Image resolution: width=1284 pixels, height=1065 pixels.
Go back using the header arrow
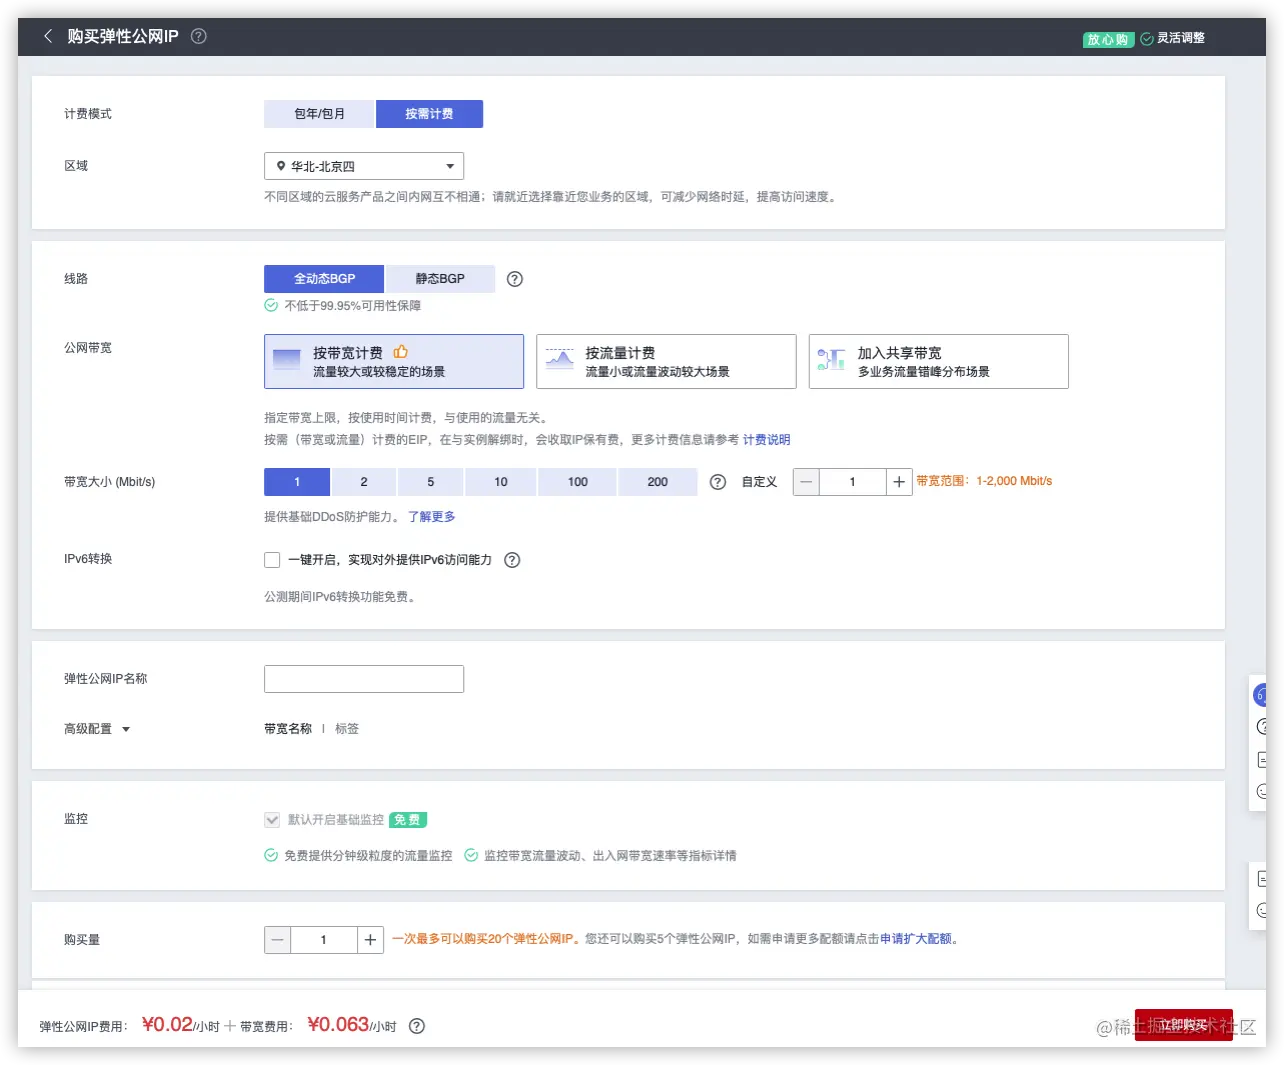(x=48, y=36)
